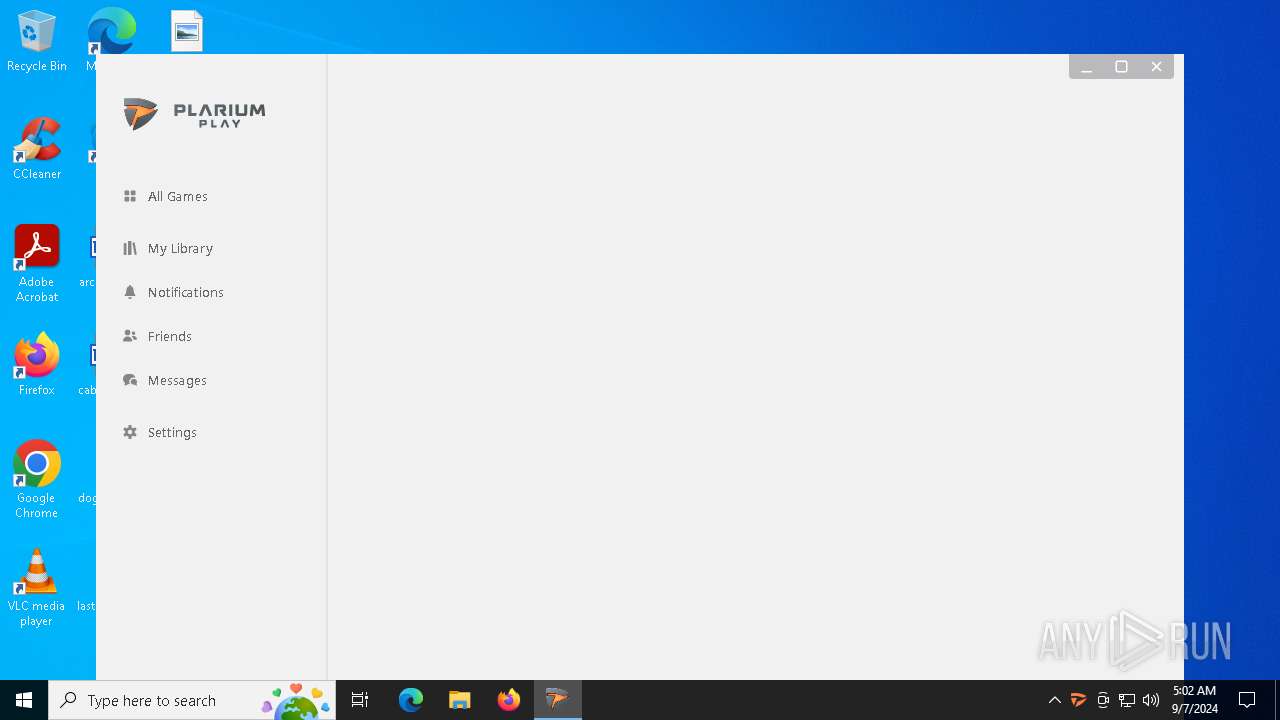
Task: Select CCleaner desktop shortcut
Action: [37, 149]
